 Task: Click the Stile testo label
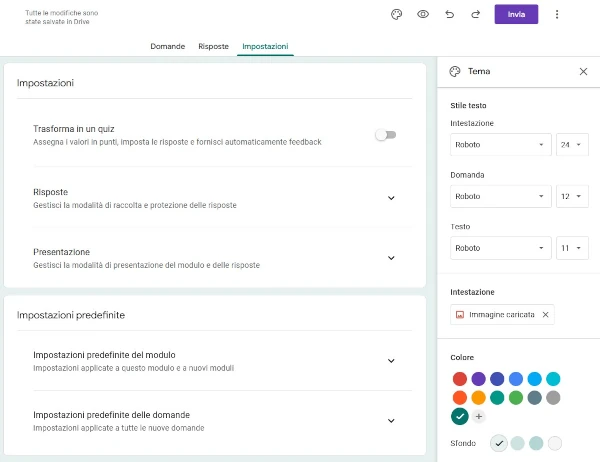468,106
